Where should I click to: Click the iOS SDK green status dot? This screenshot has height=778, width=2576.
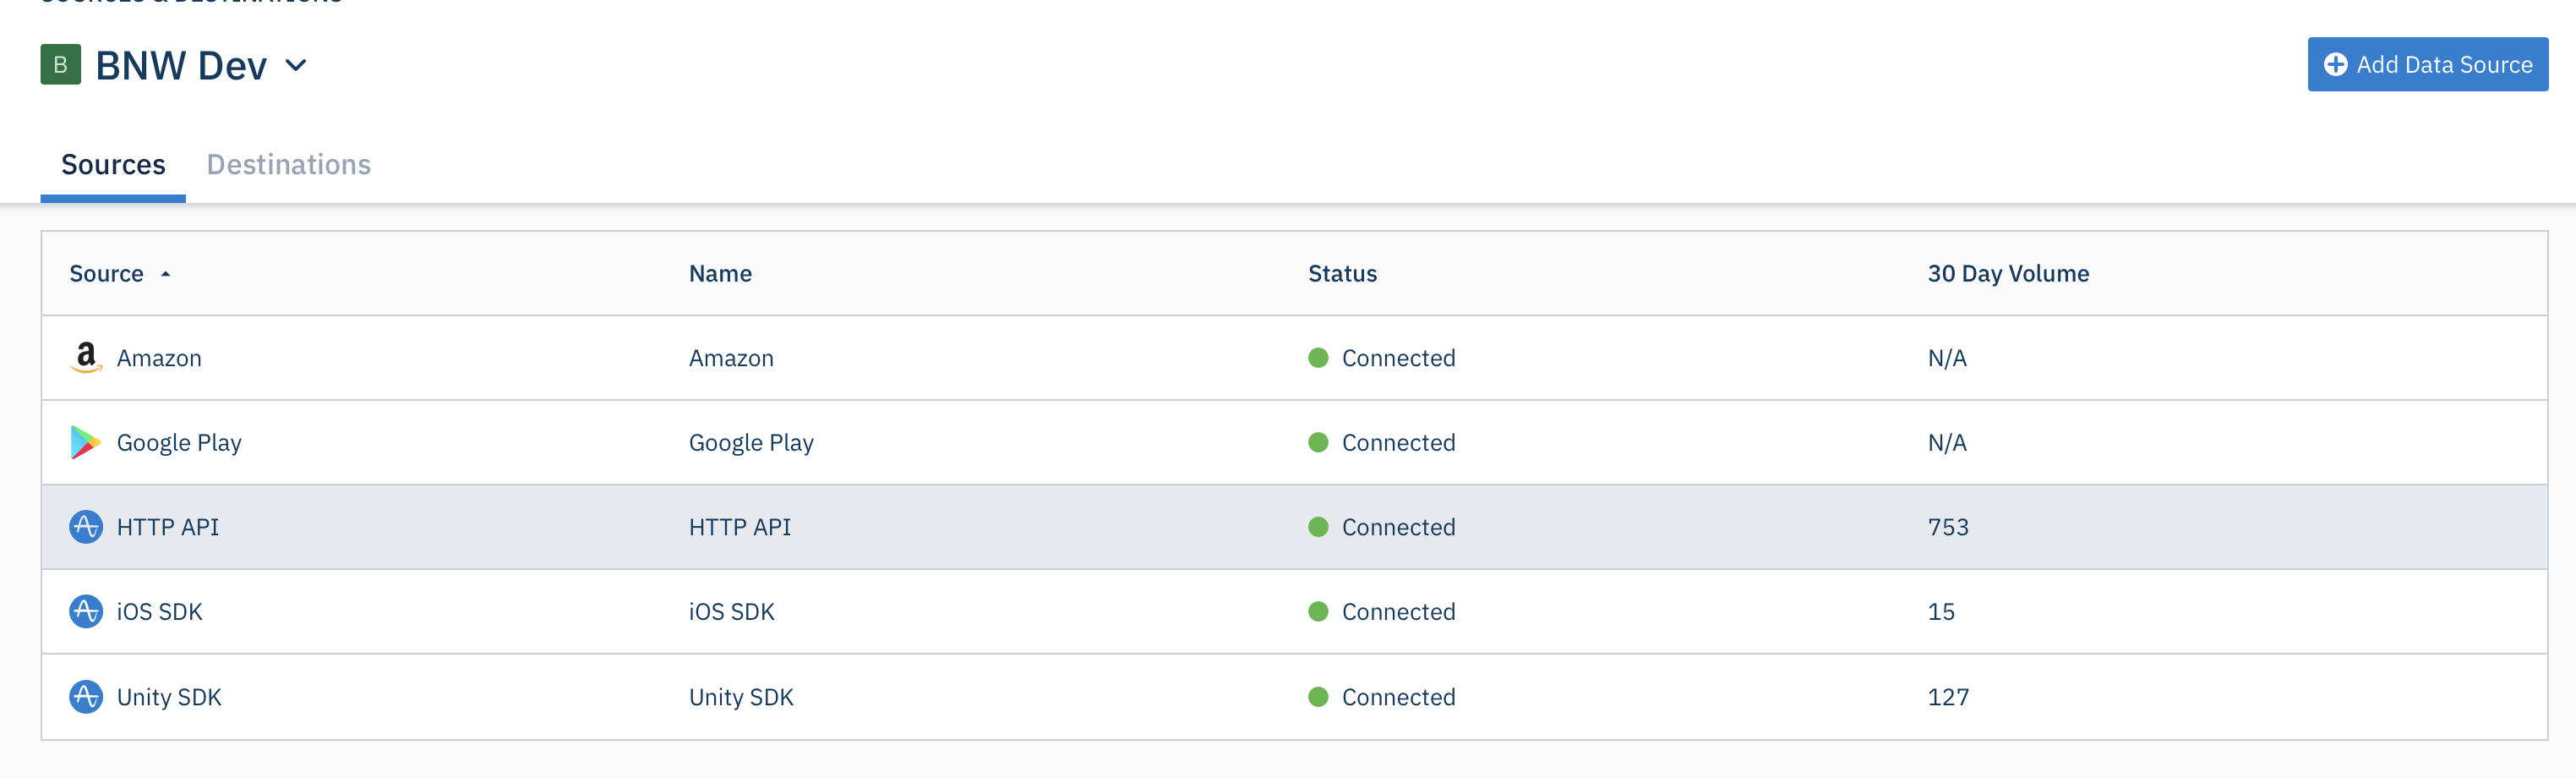1318,611
